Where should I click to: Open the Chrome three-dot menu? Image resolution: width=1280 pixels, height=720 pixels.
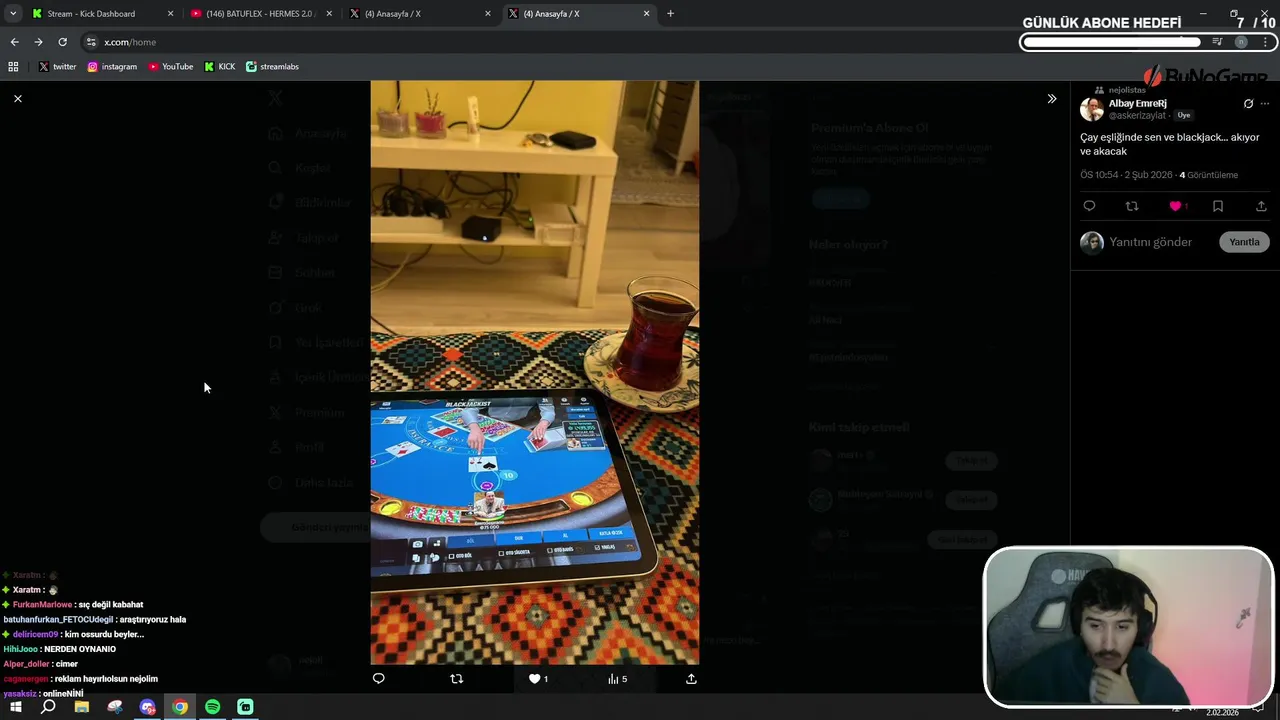[1266, 42]
